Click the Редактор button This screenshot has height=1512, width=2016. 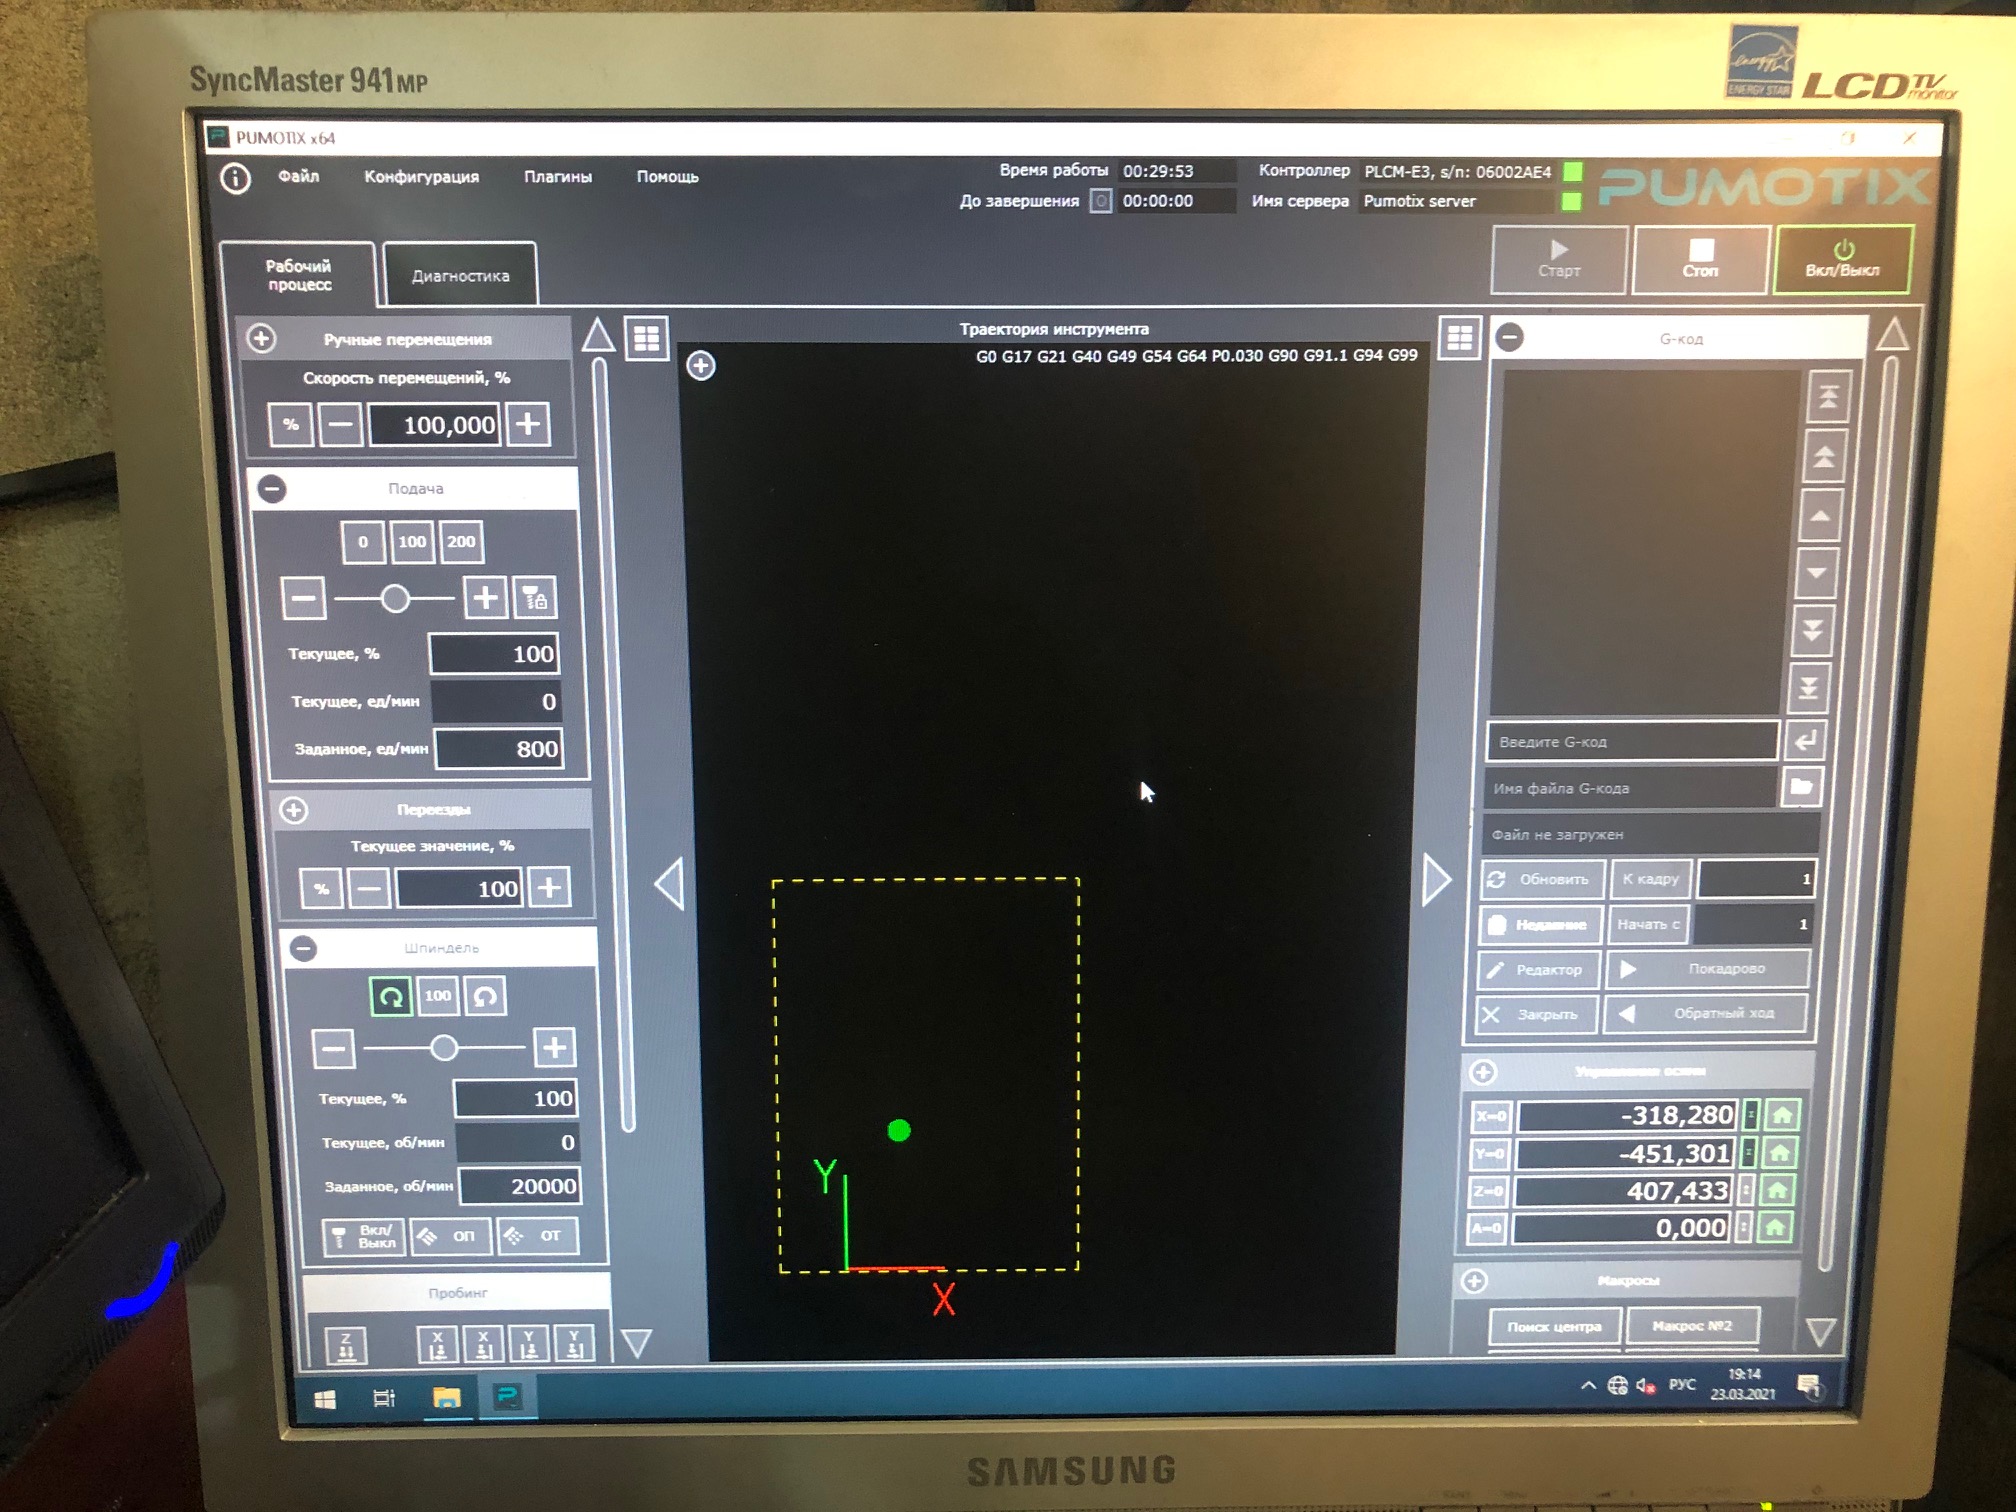click(1537, 969)
